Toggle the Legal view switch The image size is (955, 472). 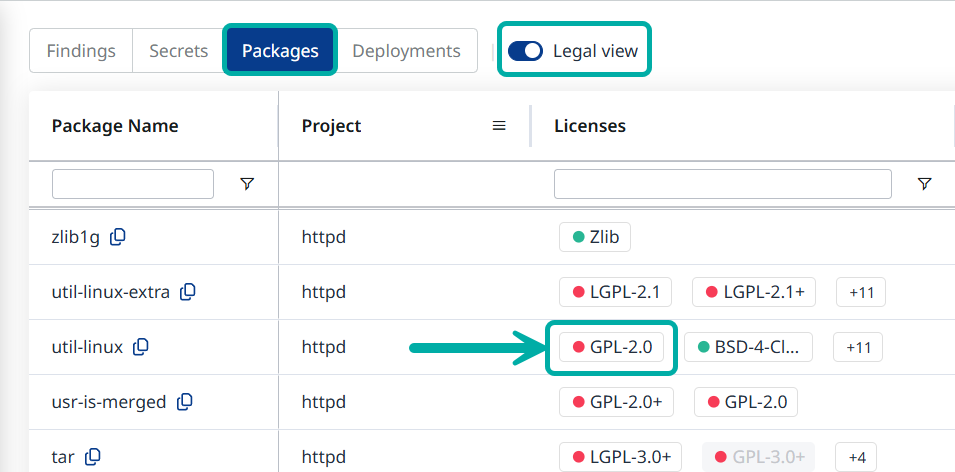click(525, 51)
